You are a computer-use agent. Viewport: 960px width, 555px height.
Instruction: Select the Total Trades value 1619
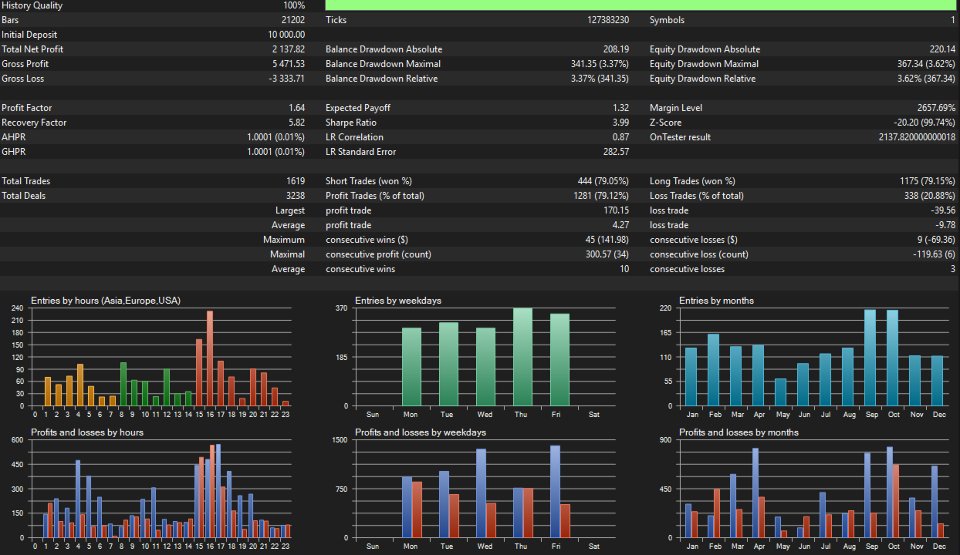pyautogui.click(x=296, y=181)
